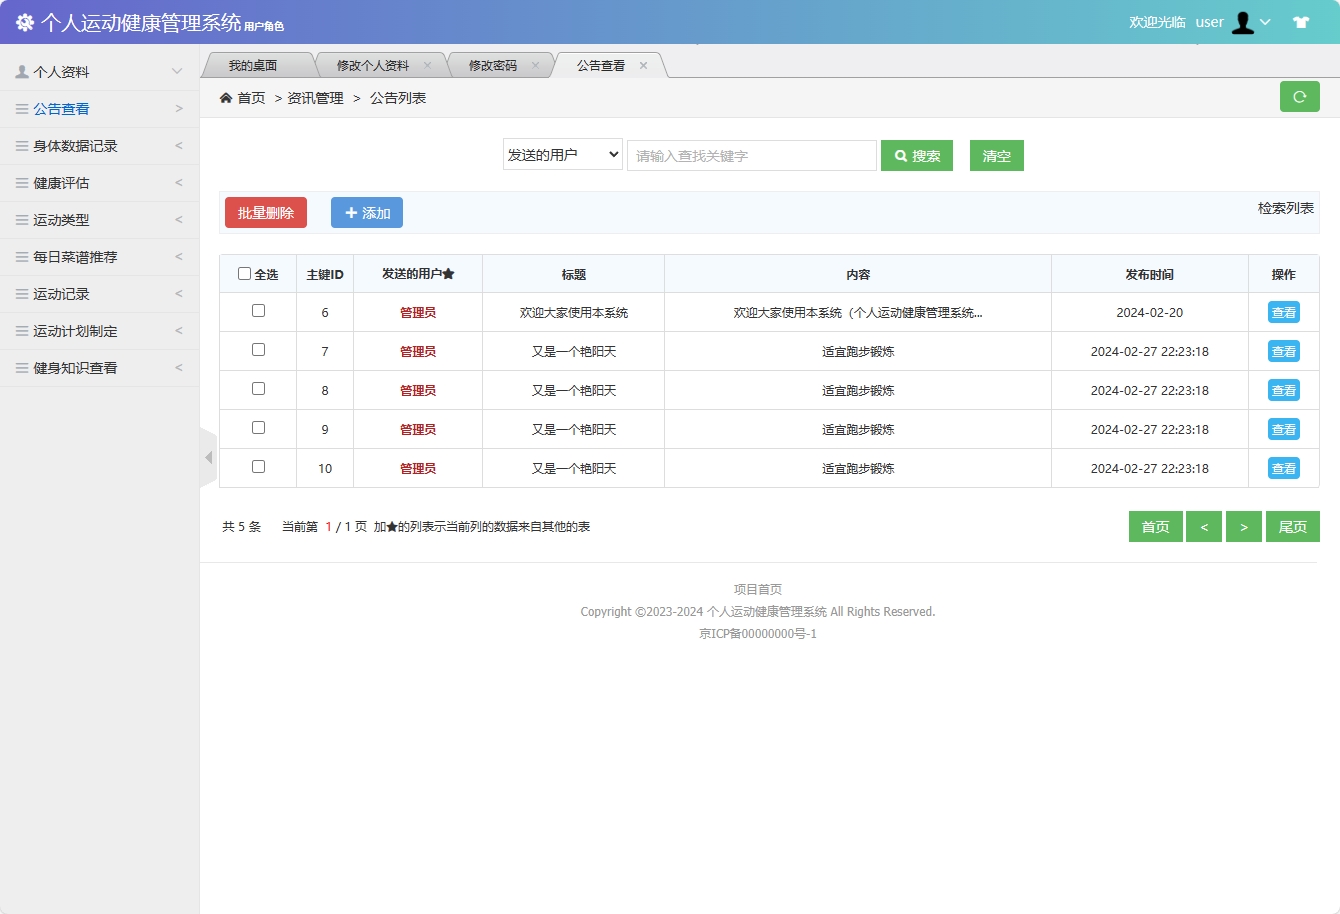Click the green refresh icon above the list

1300,96
